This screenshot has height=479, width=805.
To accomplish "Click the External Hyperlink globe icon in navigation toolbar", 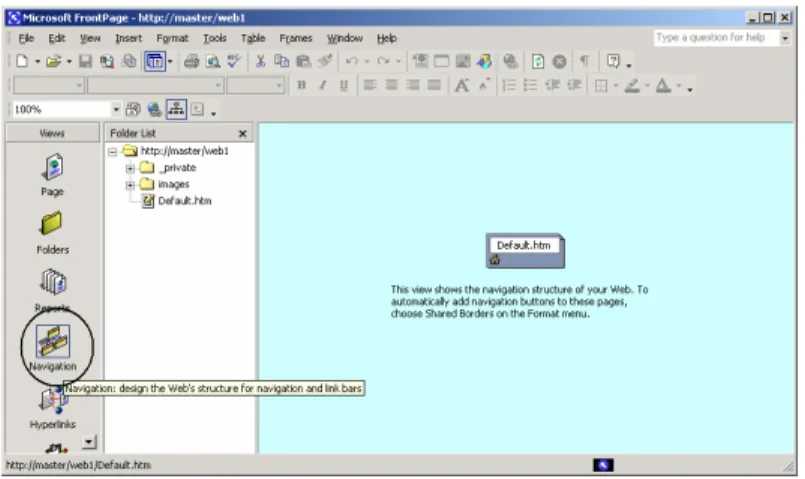I will click(154, 109).
